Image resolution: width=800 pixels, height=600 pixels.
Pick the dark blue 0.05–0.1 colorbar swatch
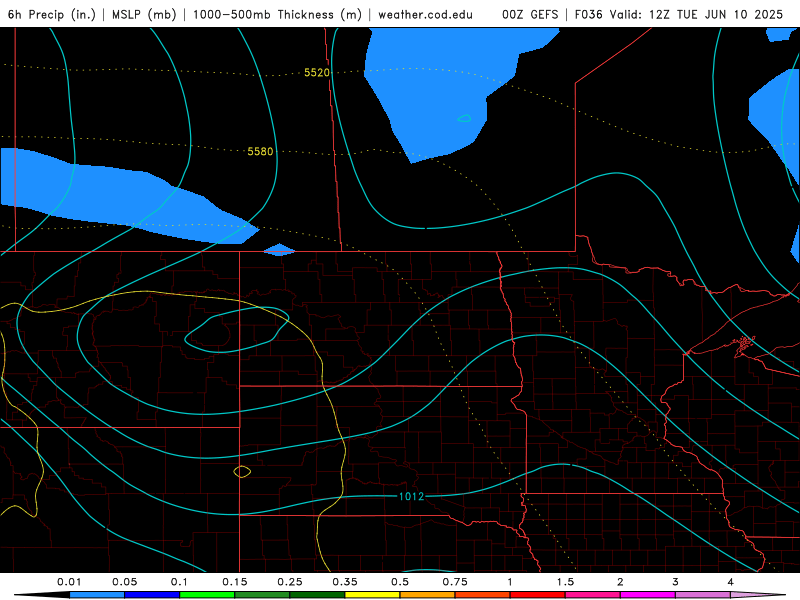(152, 595)
